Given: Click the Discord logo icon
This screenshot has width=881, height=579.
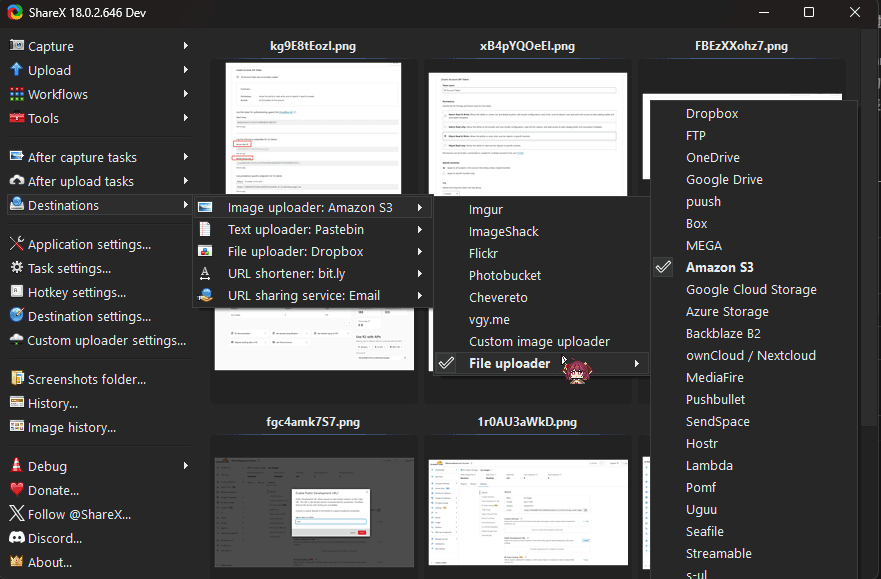Looking at the screenshot, I should tap(17, 538).
